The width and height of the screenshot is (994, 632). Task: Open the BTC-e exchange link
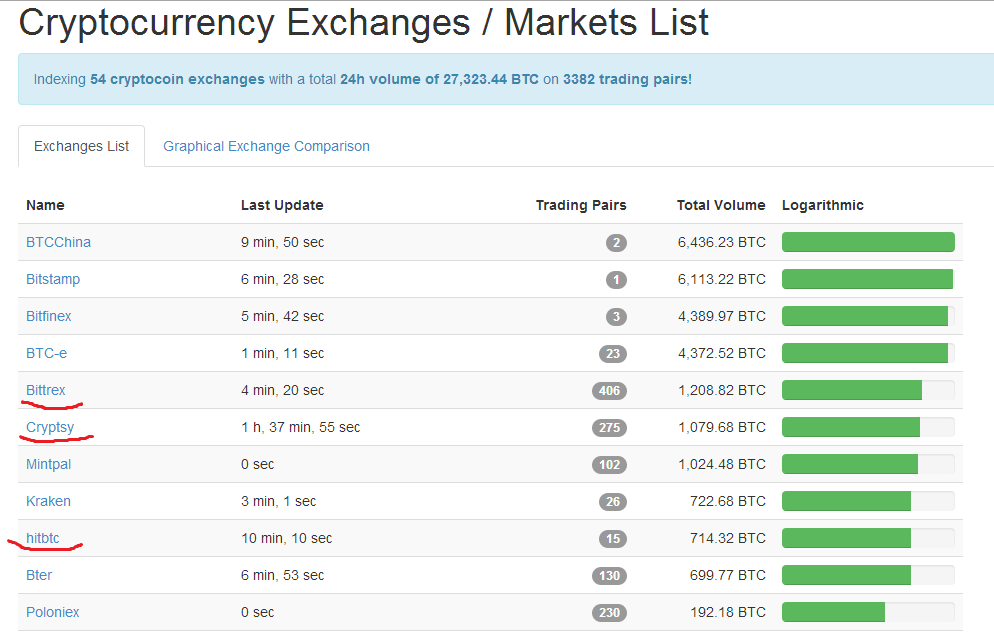[x=46, y=353]
